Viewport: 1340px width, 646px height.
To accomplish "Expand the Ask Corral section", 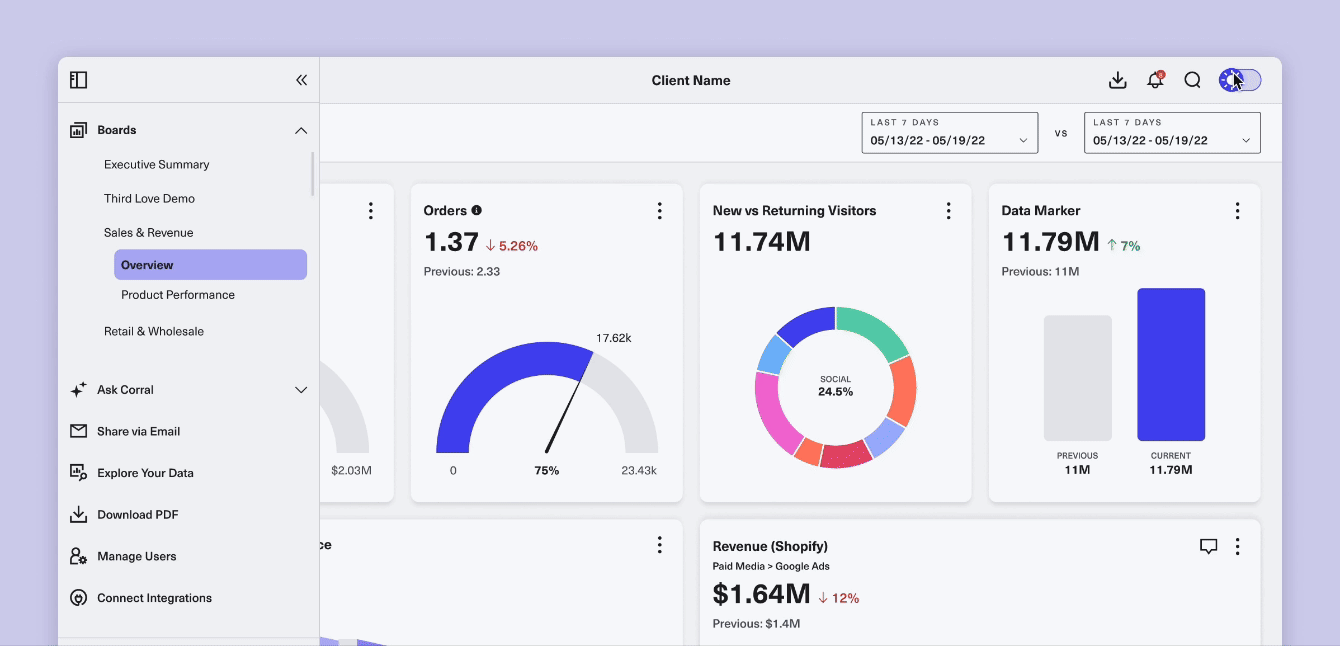I will 300,390.
